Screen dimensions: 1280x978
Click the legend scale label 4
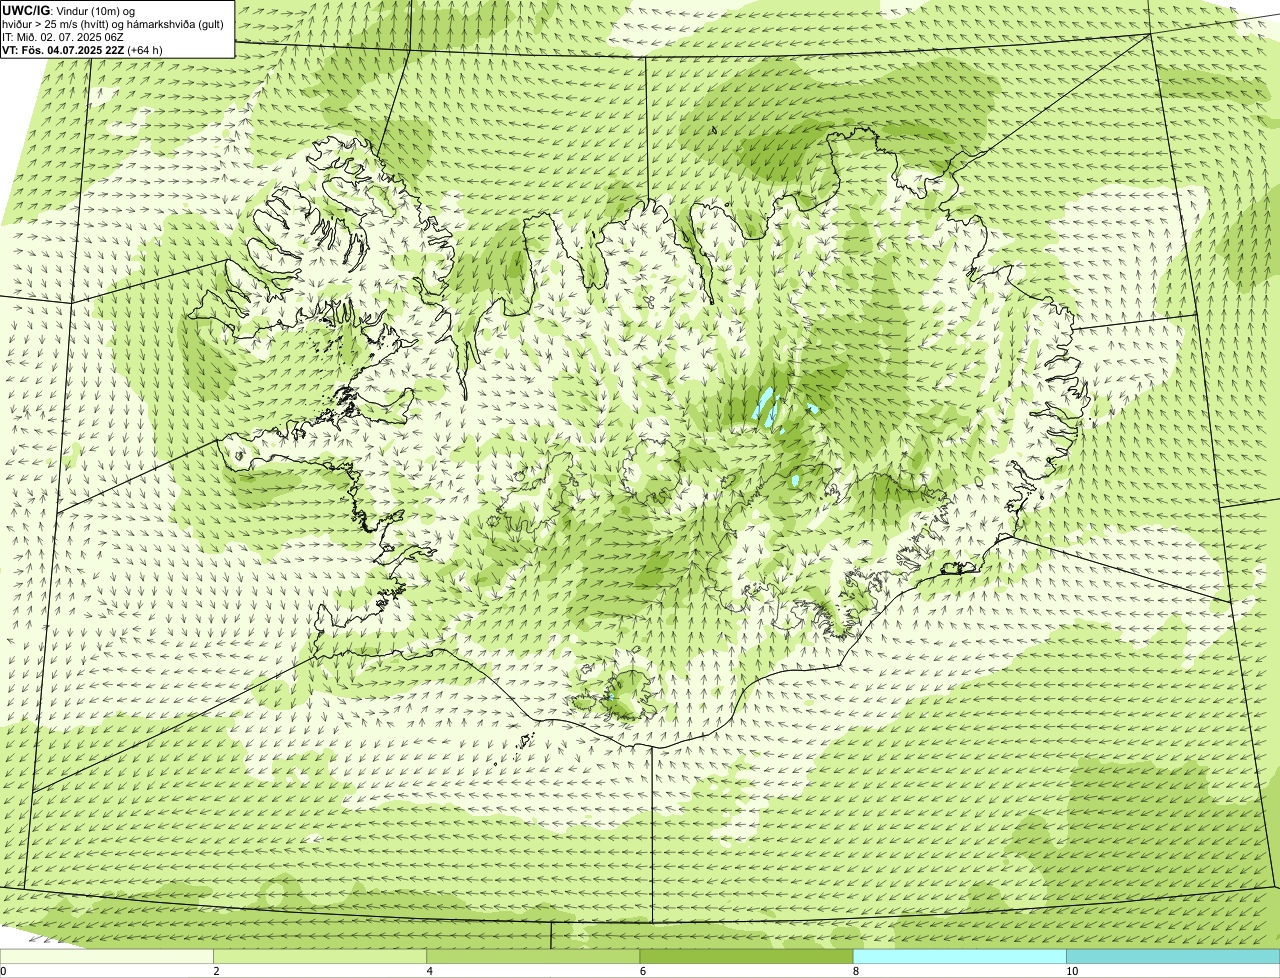pos(430,971)
